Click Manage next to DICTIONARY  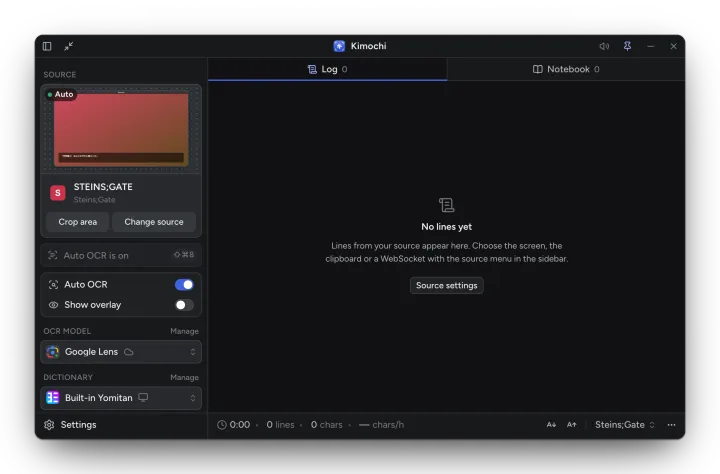click(184, 377)
